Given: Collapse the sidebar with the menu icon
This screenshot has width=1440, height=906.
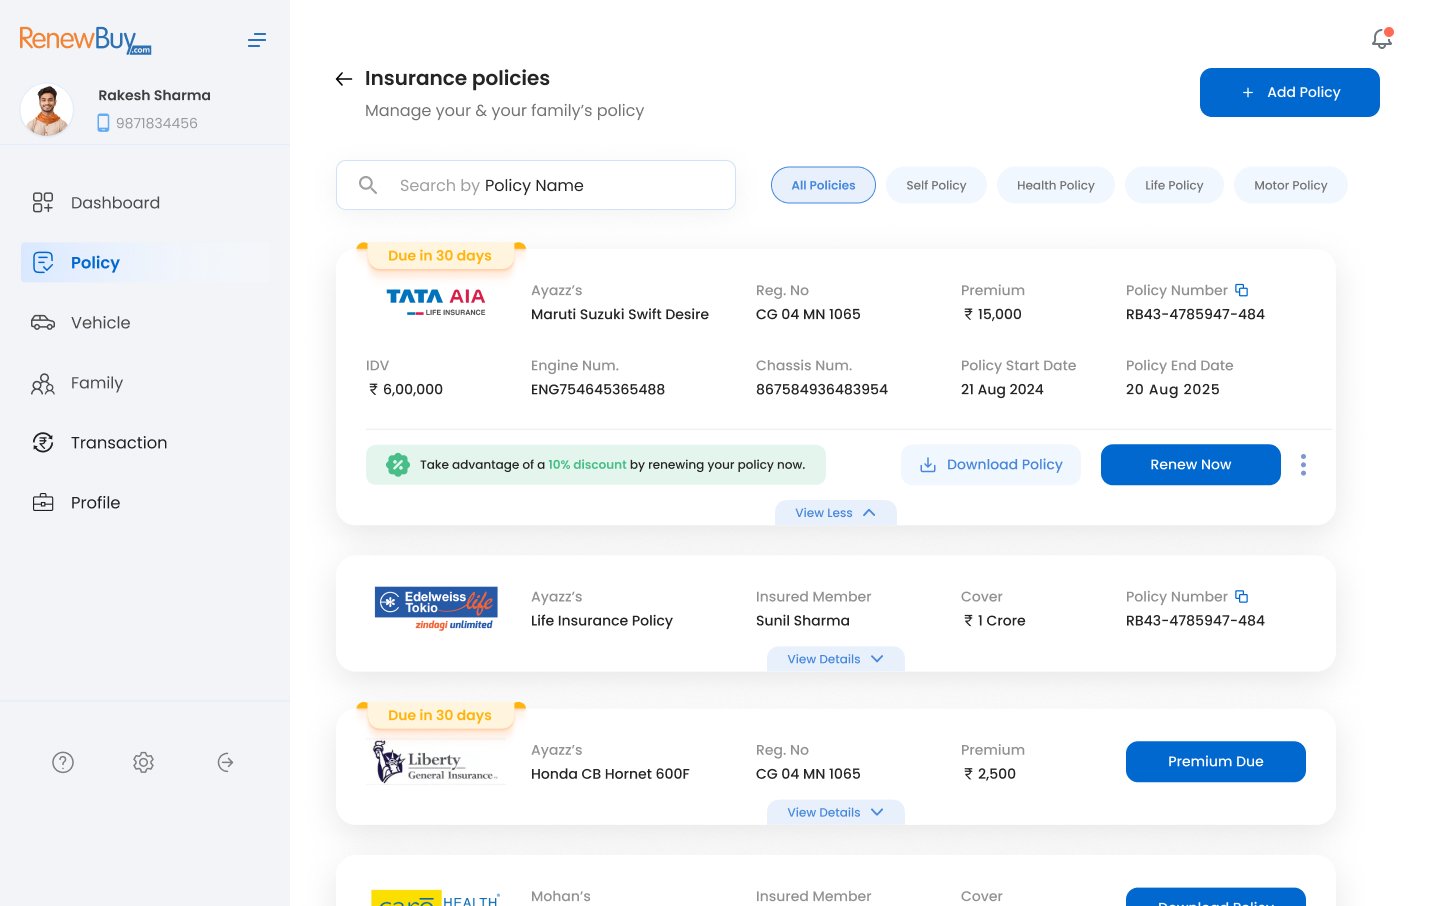Looking at the screenshot, I should (257, 40).
